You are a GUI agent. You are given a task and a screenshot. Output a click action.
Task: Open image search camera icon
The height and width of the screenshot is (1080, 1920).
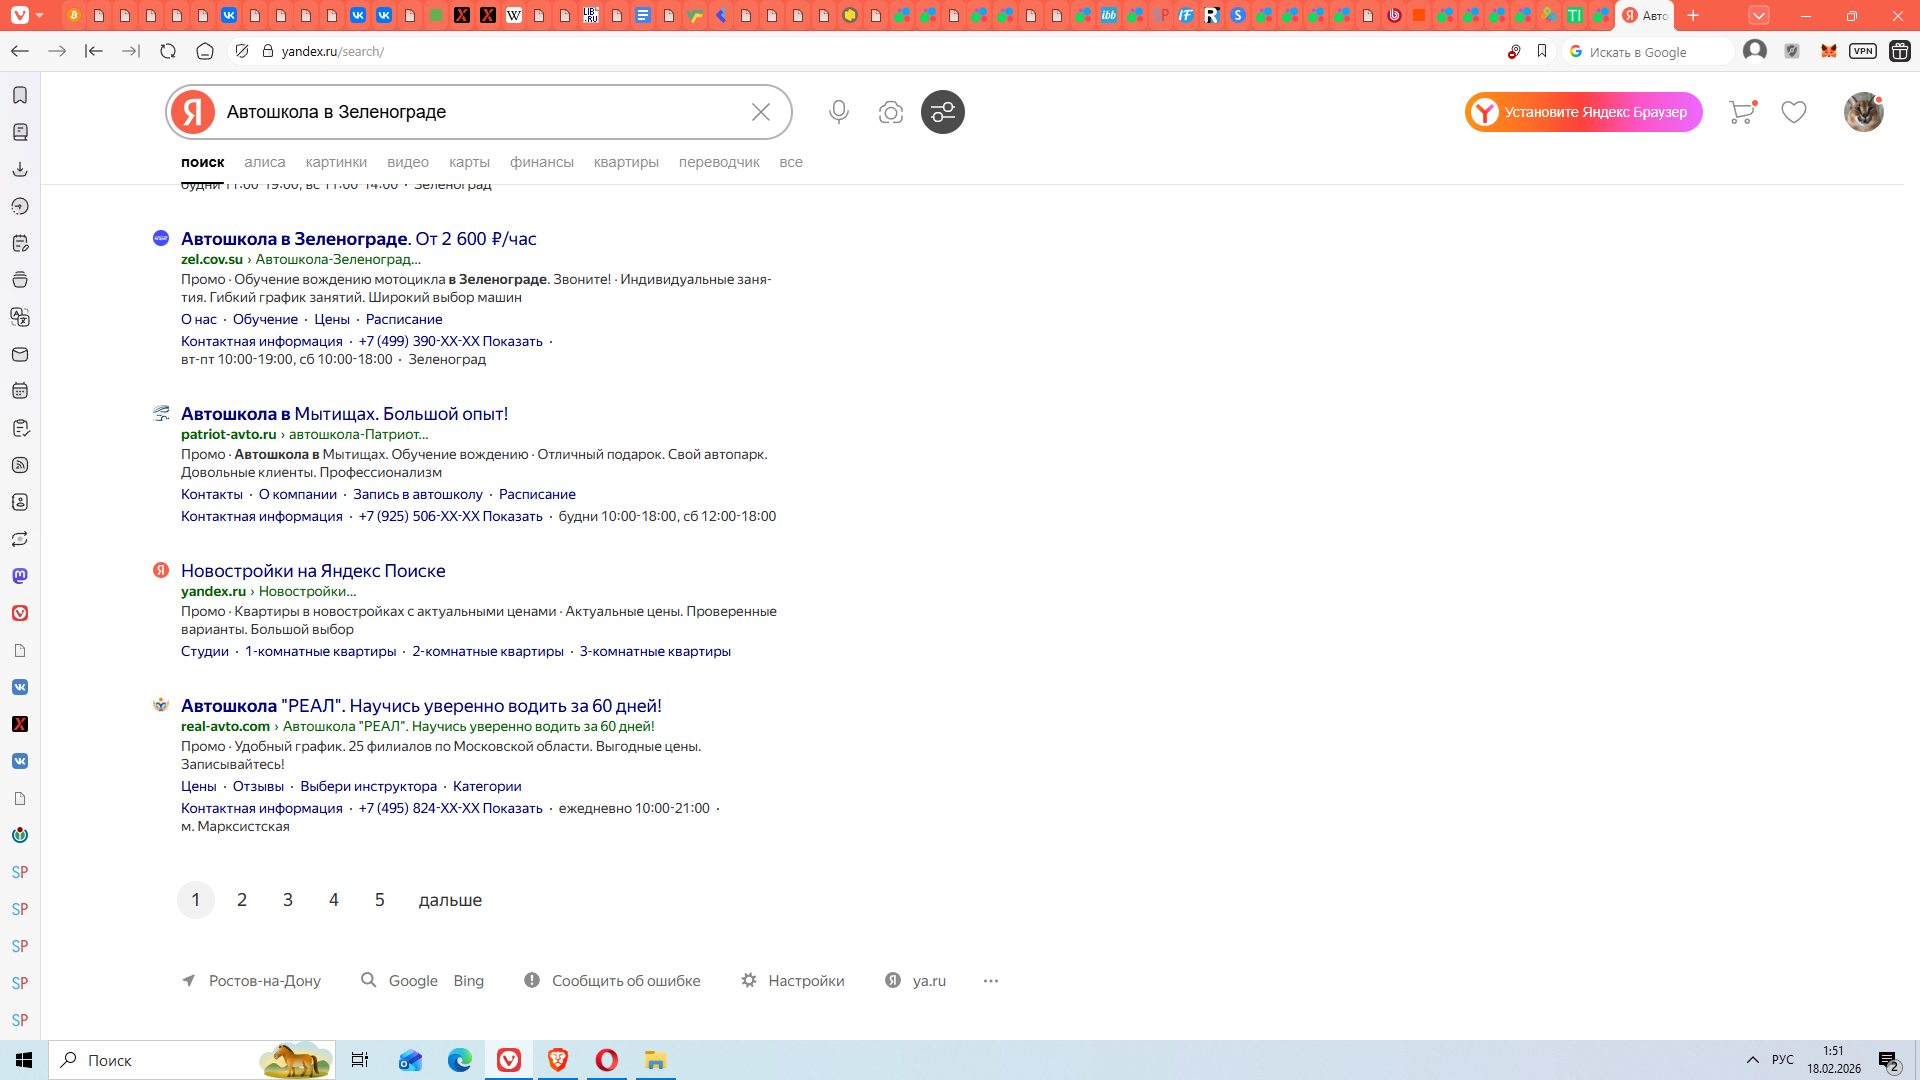[890, 112]
